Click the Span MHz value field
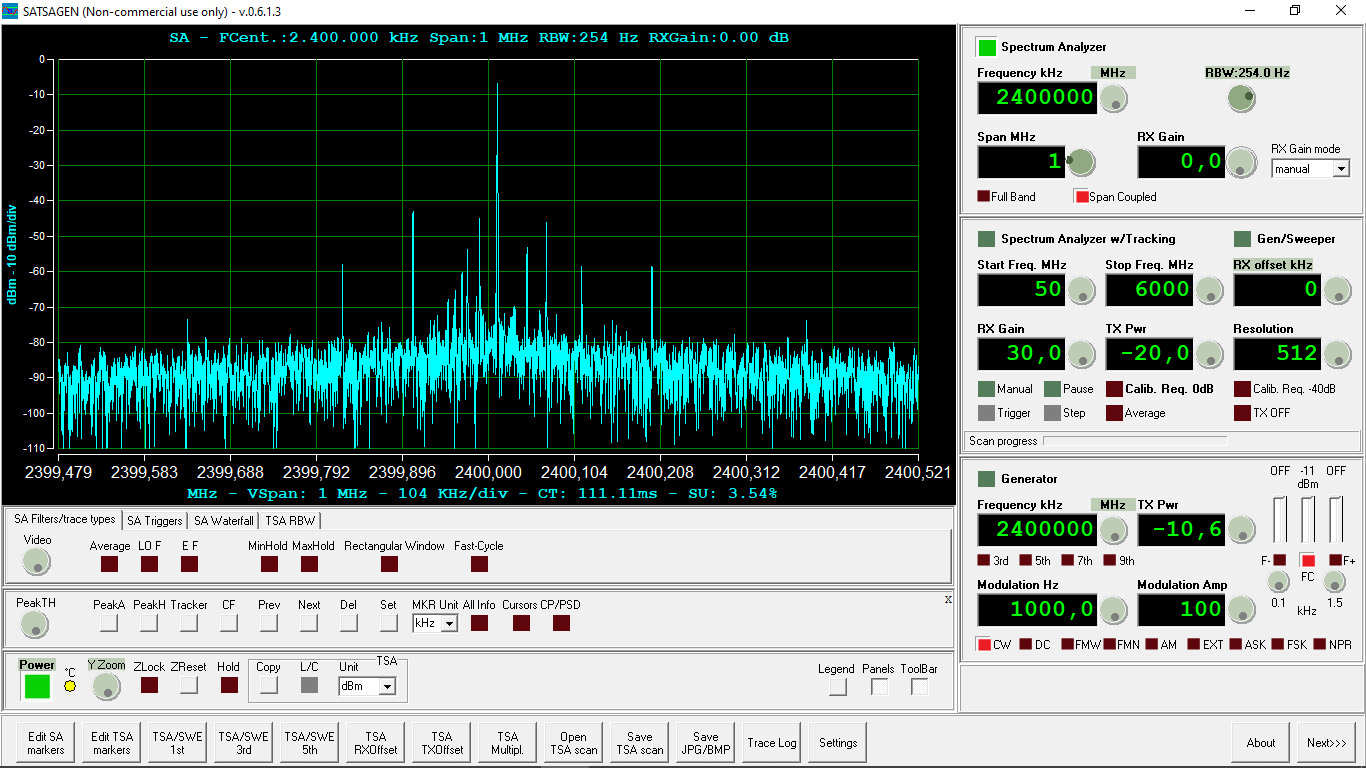The width and height of the screenshot is (1366, 768). (1021, 162)
